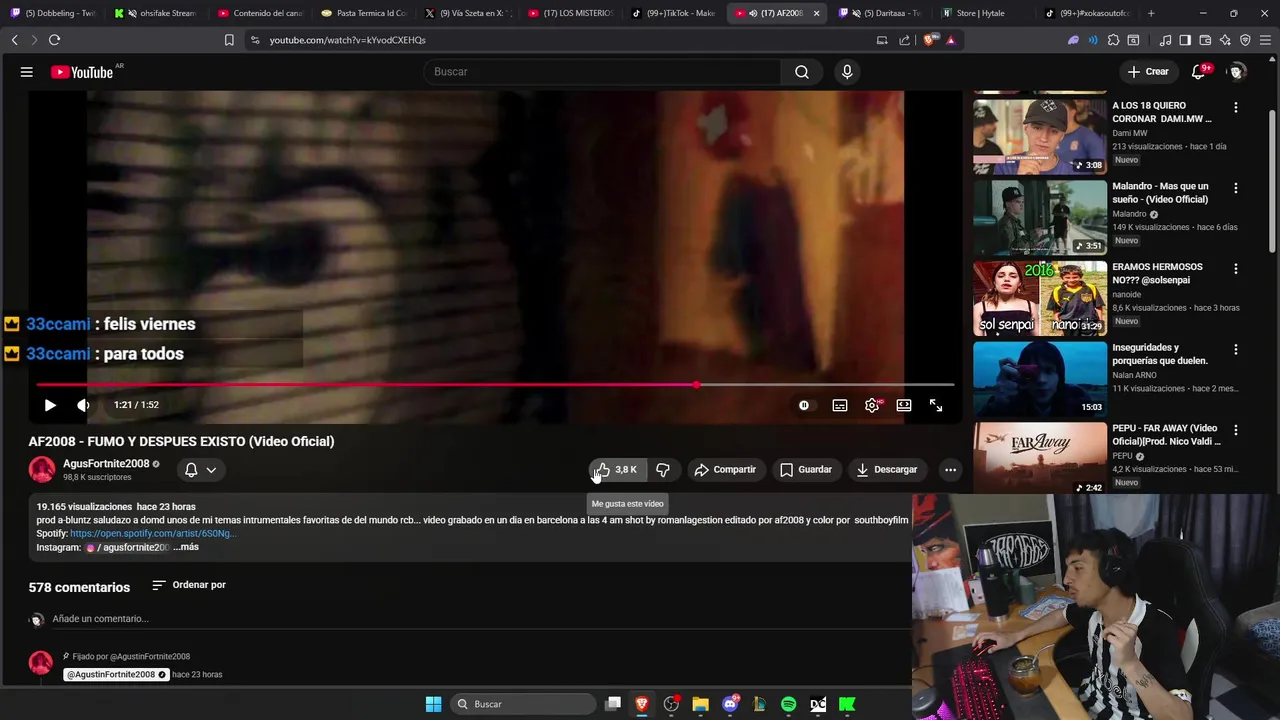Open File Explorer from taskbar

700,704
